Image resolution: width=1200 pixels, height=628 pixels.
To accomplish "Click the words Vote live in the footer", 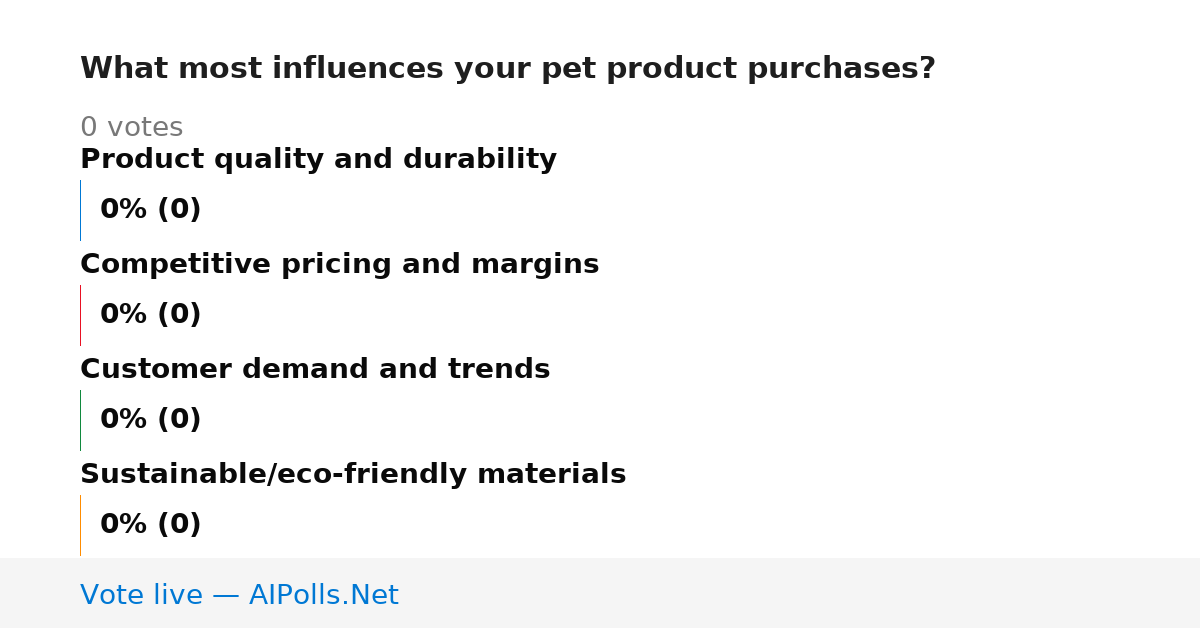I will (x=141, y=595).
